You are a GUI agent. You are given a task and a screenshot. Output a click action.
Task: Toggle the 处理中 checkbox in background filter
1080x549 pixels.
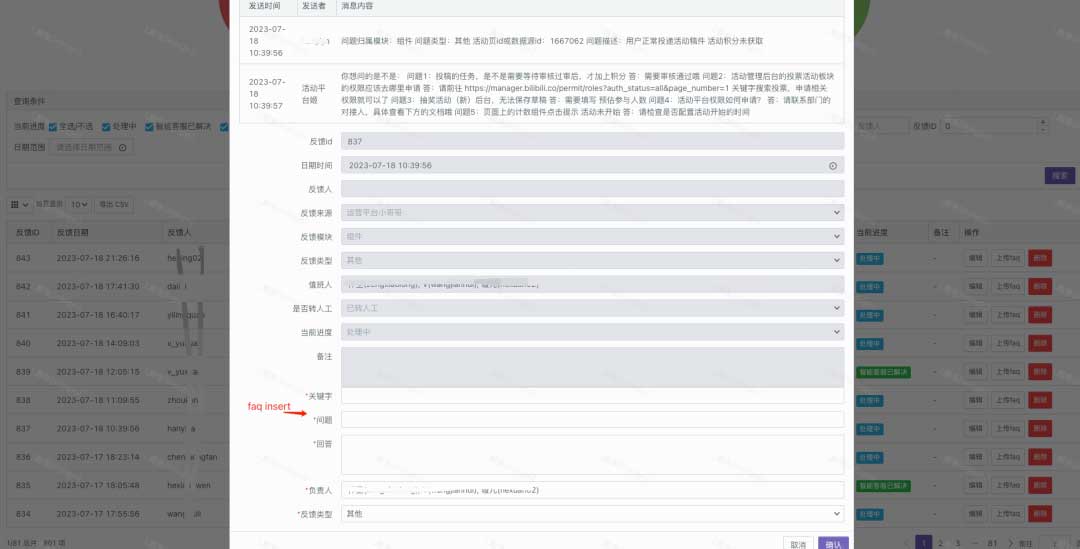pos(106,127)
